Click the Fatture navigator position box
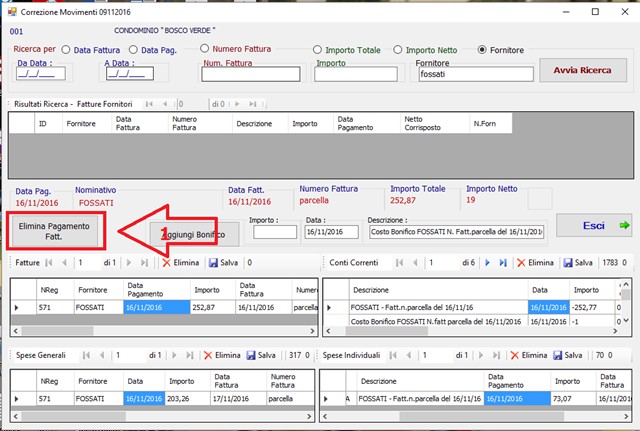The image size is (640, 431). tap(87, 263)
